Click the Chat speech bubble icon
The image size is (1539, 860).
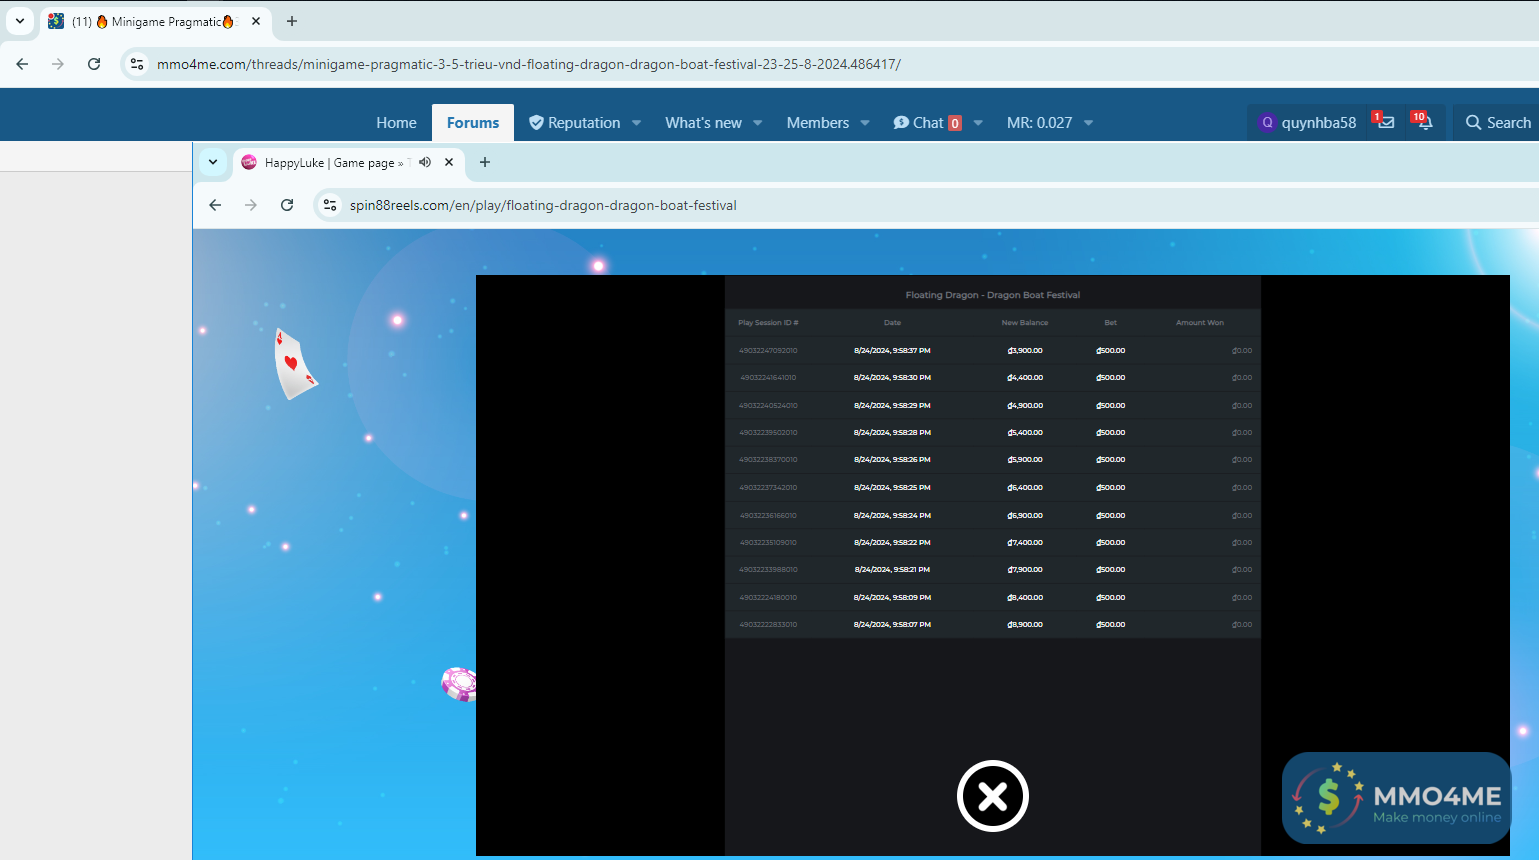pyautogui.click(x=901, y=122)
